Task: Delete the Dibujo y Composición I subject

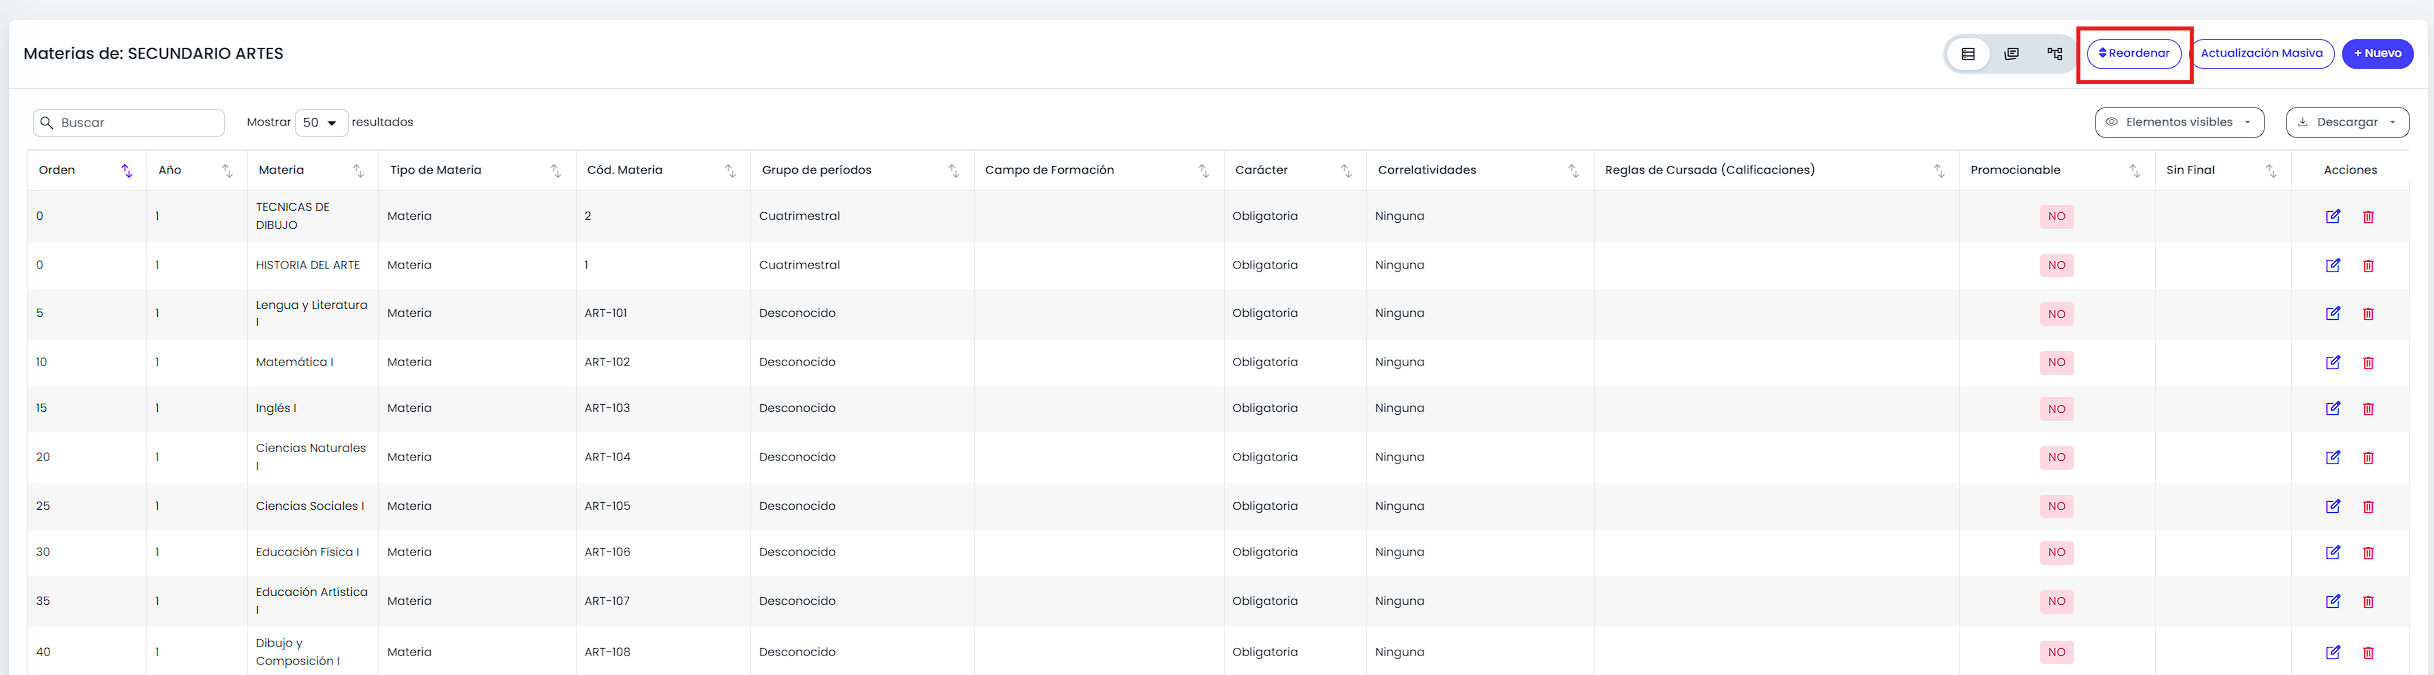Action: [x=2368, y=653]
